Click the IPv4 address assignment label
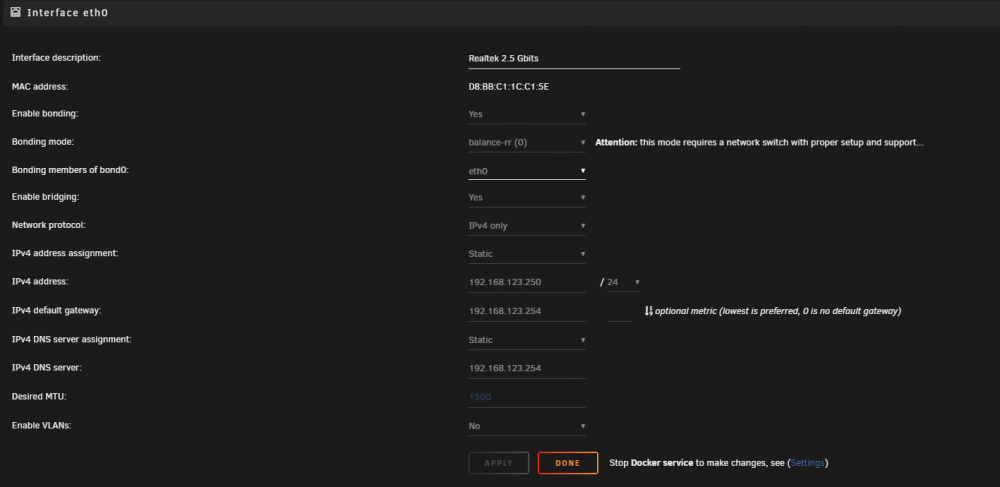The image size is (1000, 487). click(65, 253)
